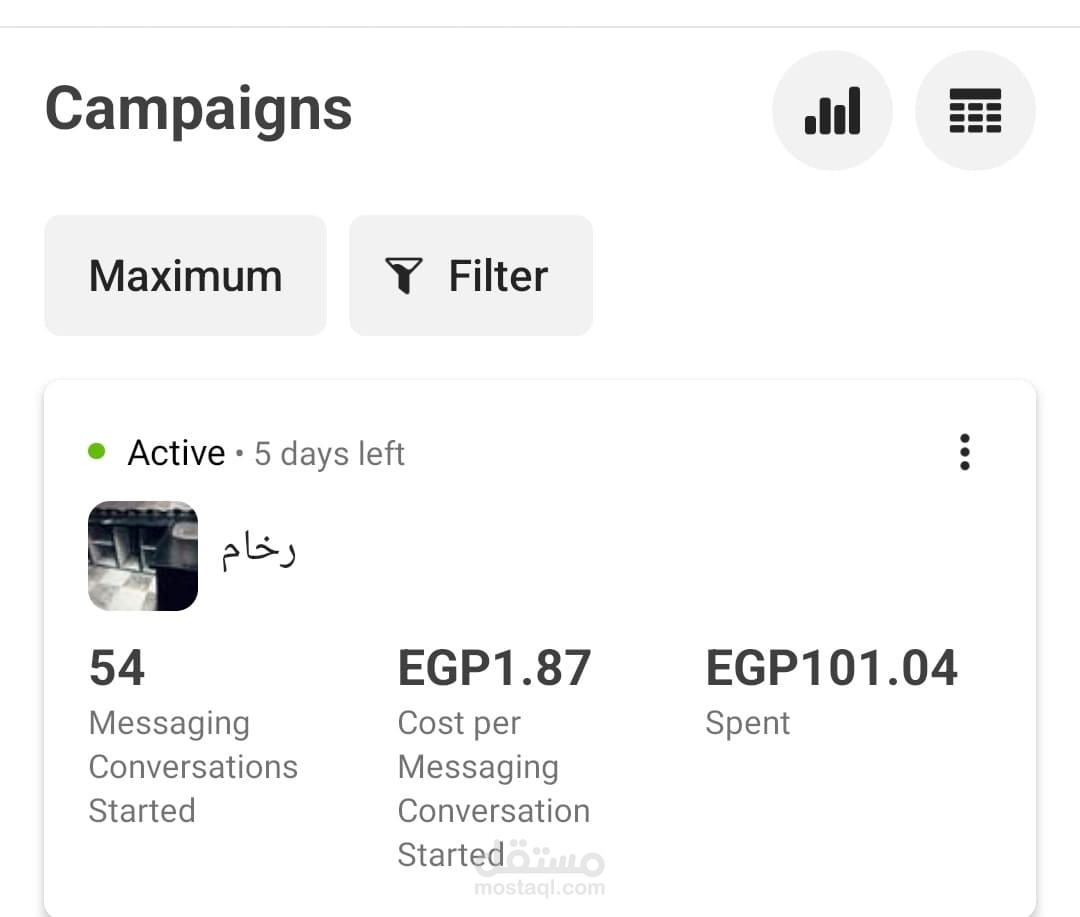Viewport: 1080px width, 917px height.
Task: Click the EGP1.87 cost per conversation value
Action: (x=495, y=668)
